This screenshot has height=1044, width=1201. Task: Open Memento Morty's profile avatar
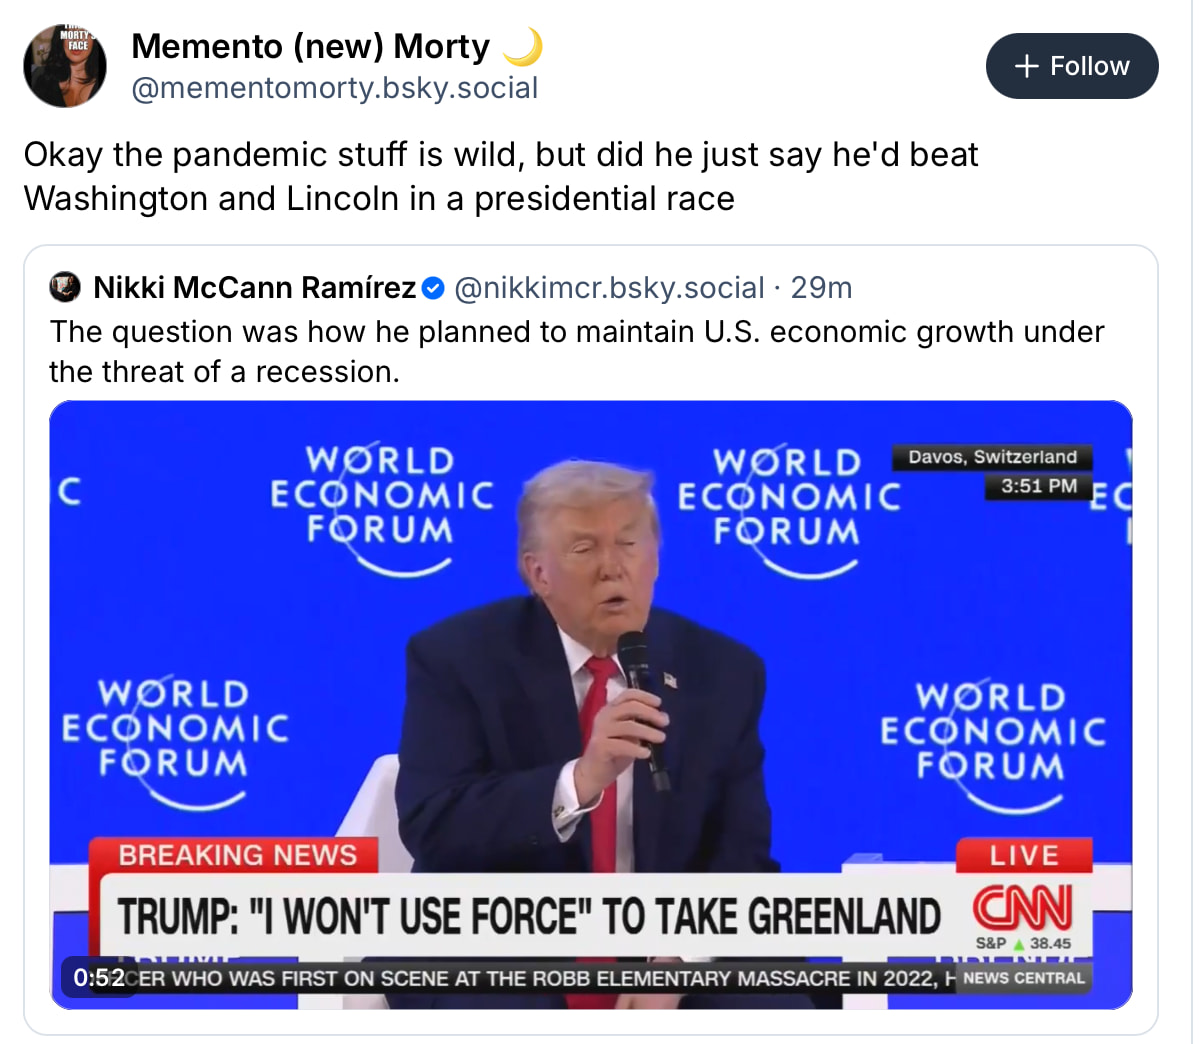click(x=65, y=66)
